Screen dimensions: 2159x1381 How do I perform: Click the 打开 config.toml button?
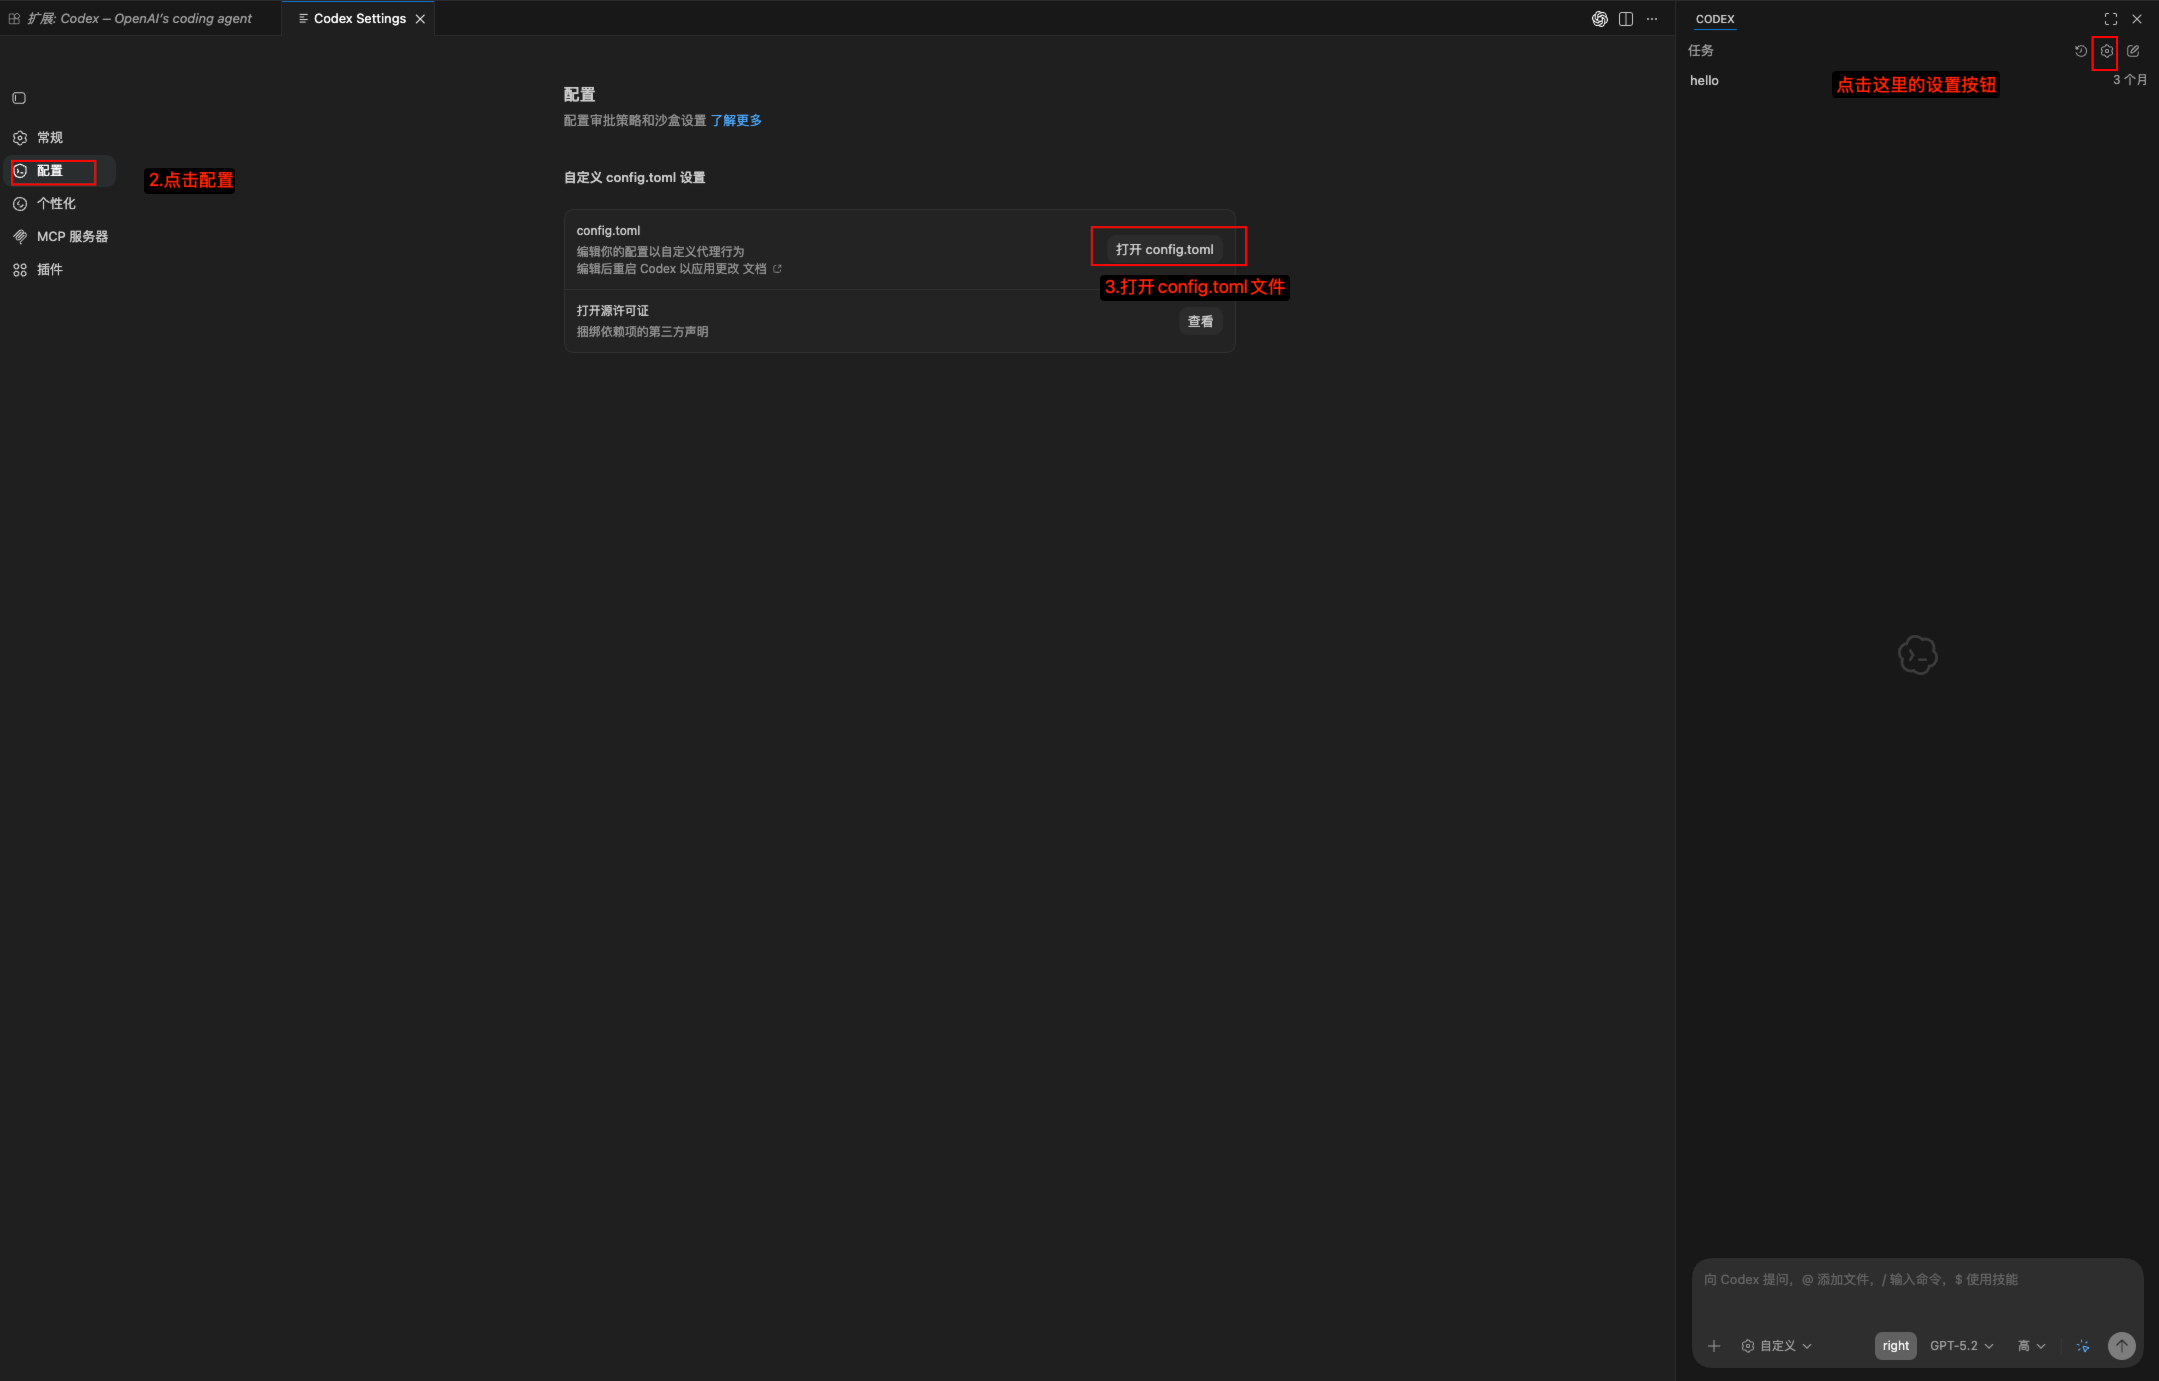click(1165, 250)
